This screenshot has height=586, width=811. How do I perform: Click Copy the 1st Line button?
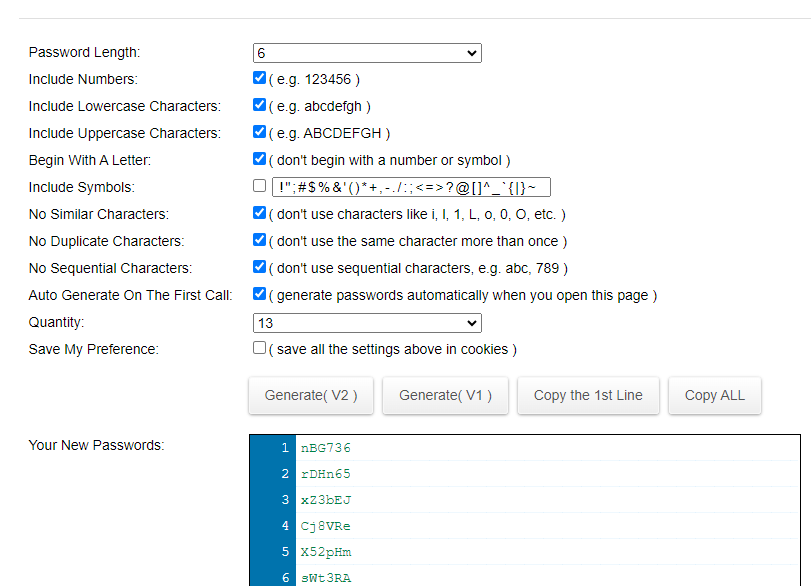pyautogui.click(x=588, y=395)
